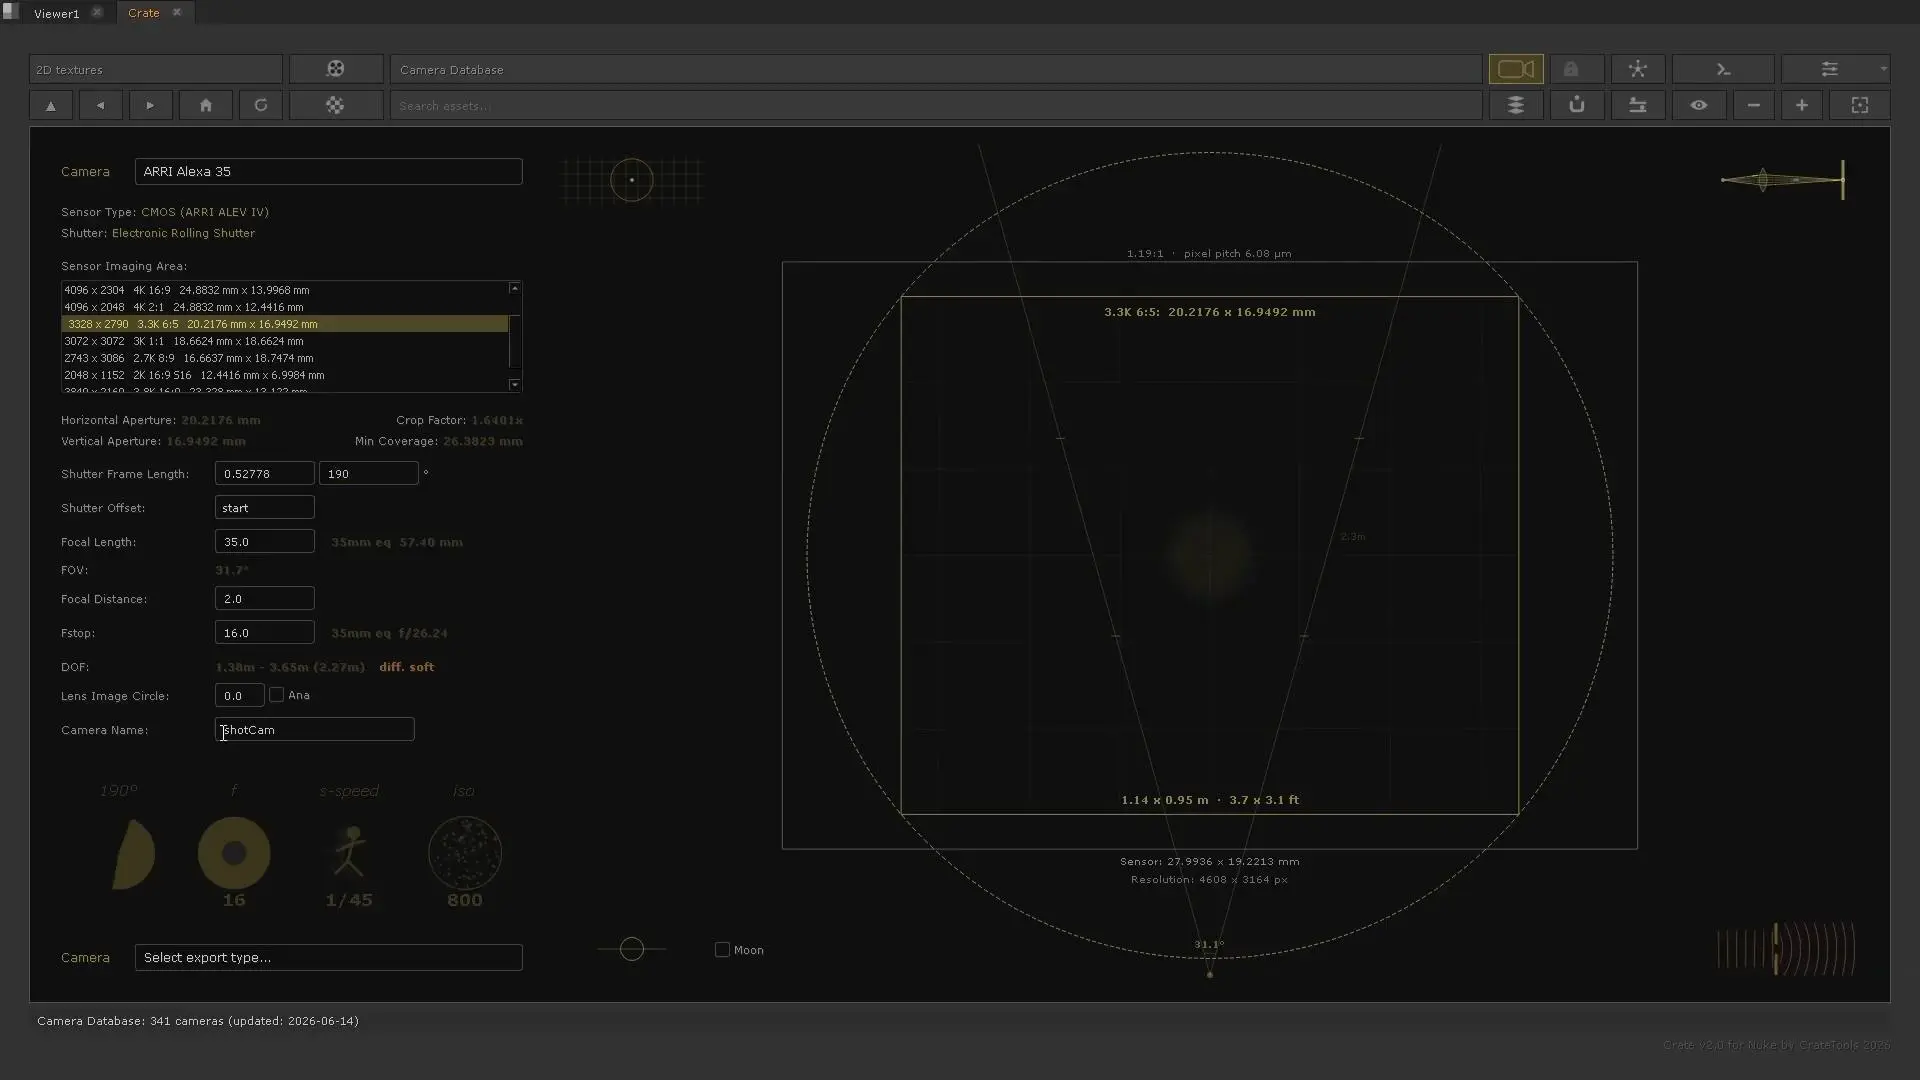Open the Shutter Offset start dropdown
The image size is (1920, 1080).
(x=265, y=507)
